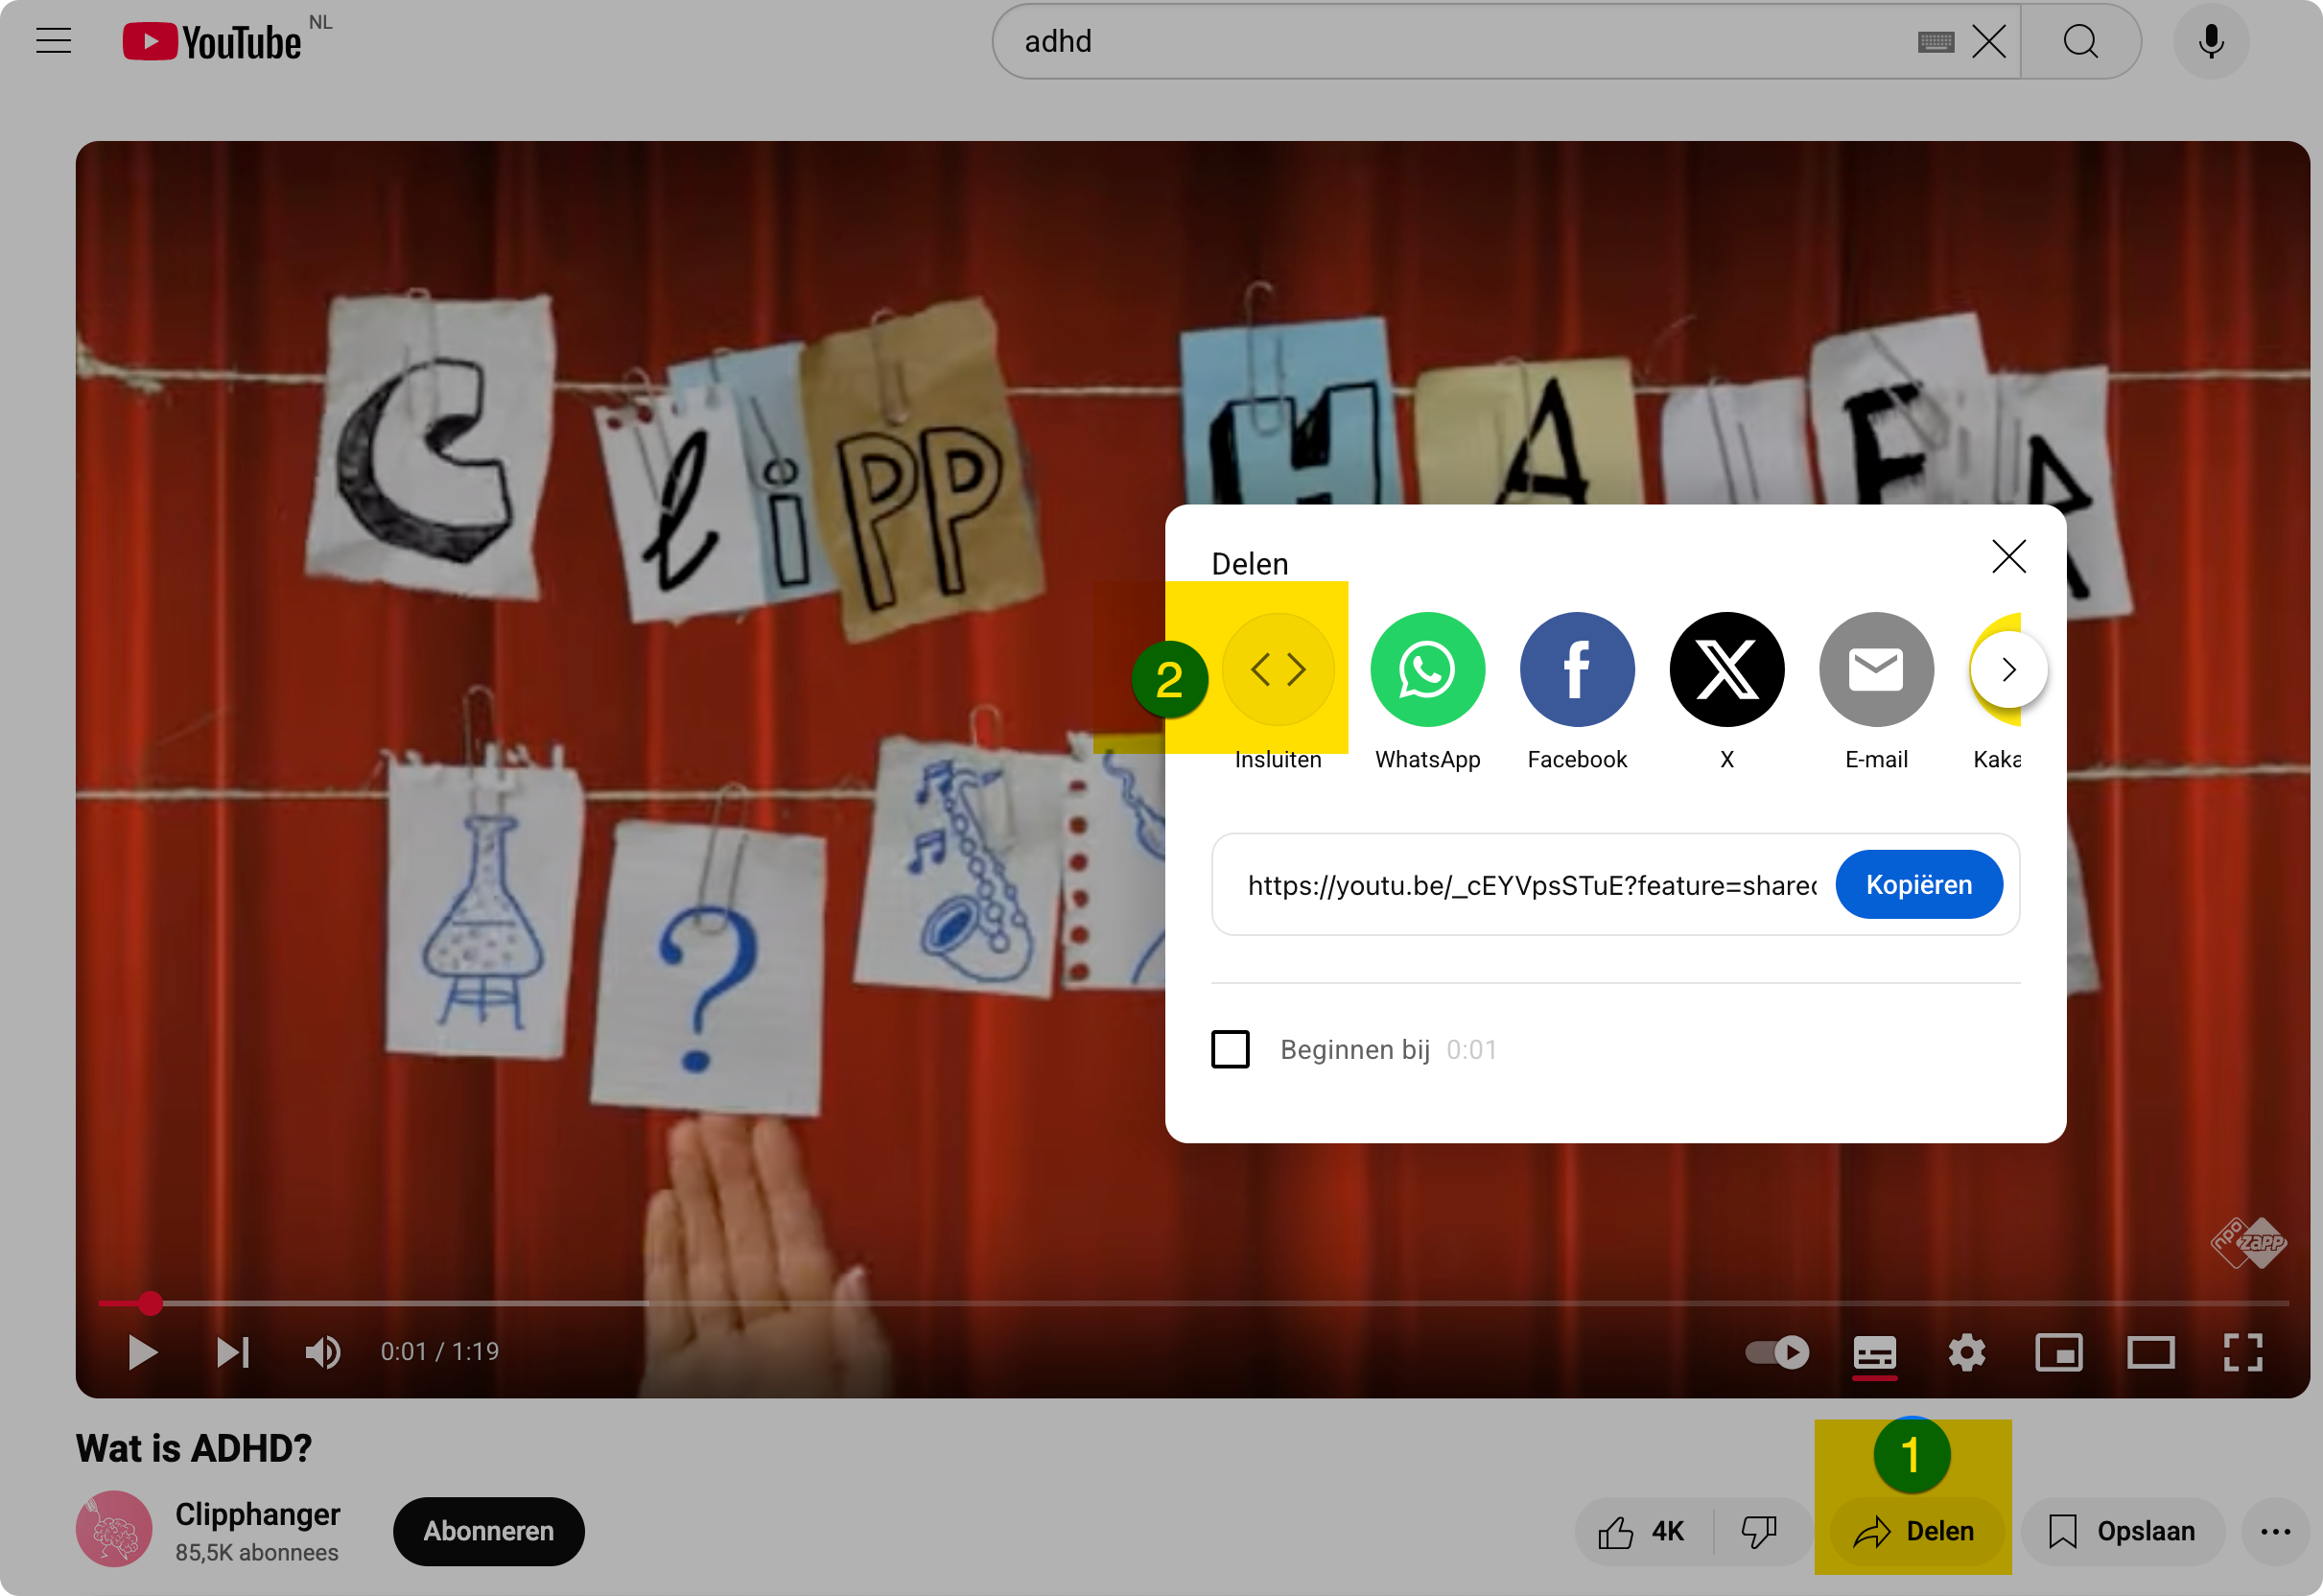Set start time value 0:01
2323x1596 pixels.
pos(1471,1049)
